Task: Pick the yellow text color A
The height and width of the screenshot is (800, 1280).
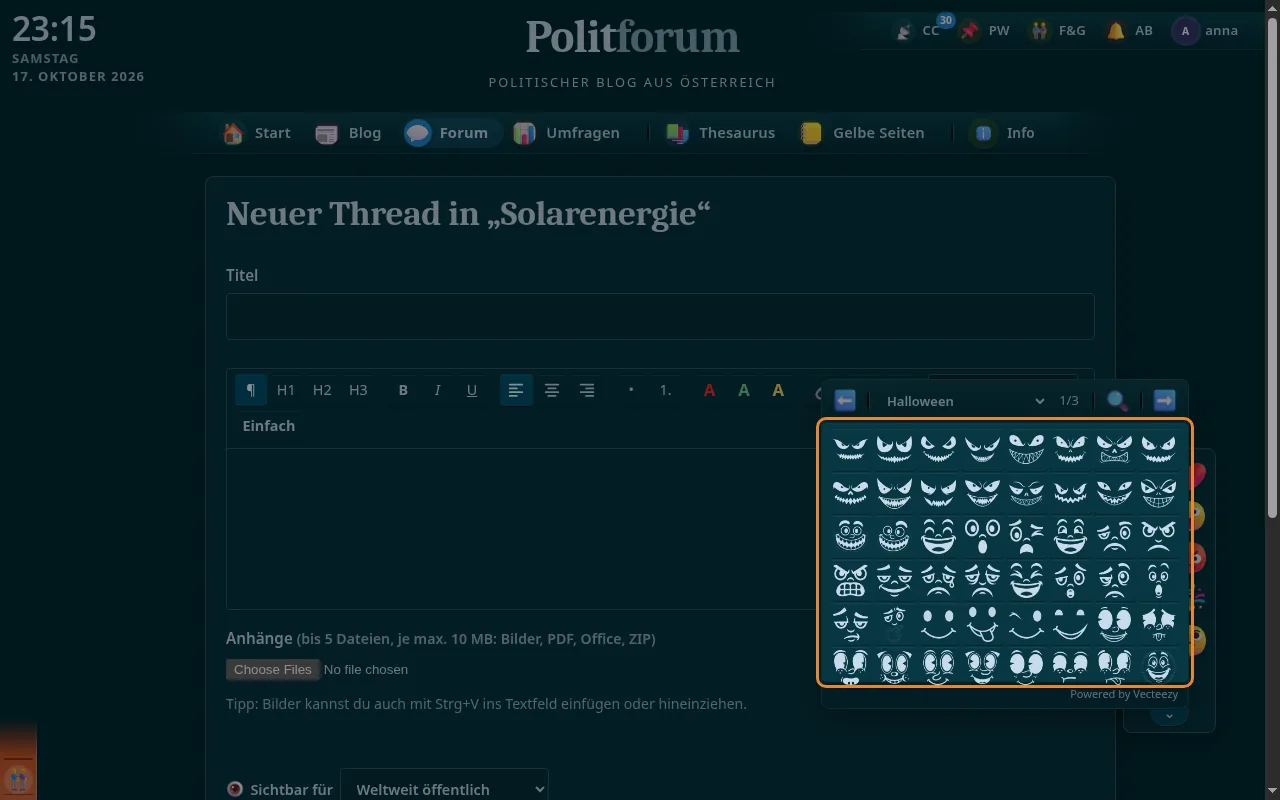Action: pyautogui.click(x=778, y=390)
